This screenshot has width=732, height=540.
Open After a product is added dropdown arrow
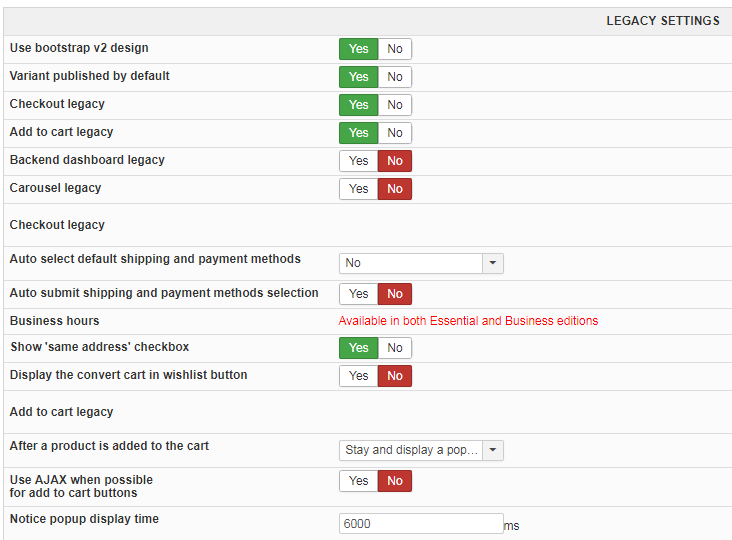tap(493, 450)
